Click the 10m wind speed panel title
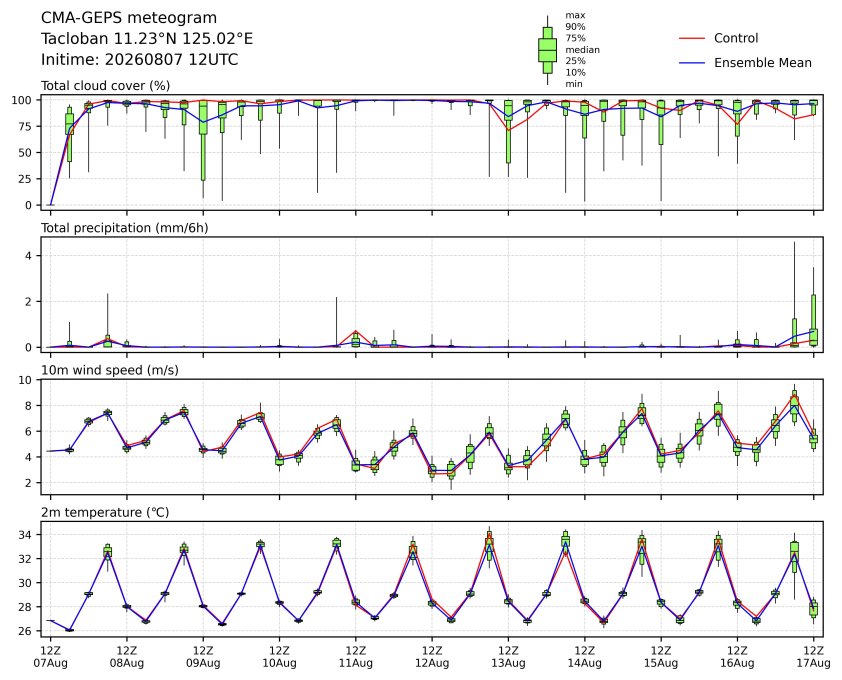842x680 pixels. pyautogui.click(x=110, y=370)
